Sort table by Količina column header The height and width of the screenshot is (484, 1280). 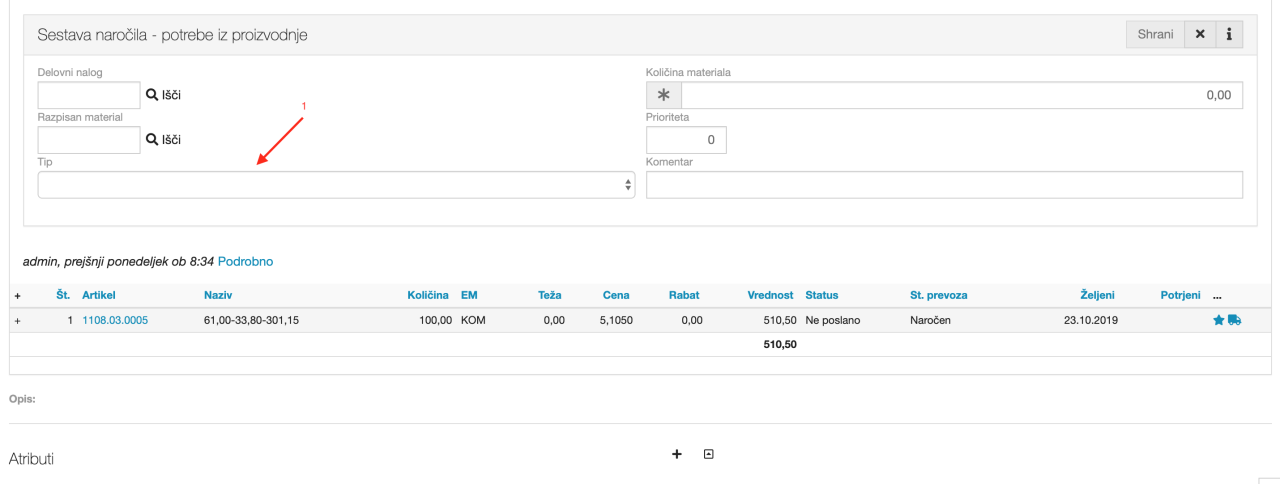point(429,296)
